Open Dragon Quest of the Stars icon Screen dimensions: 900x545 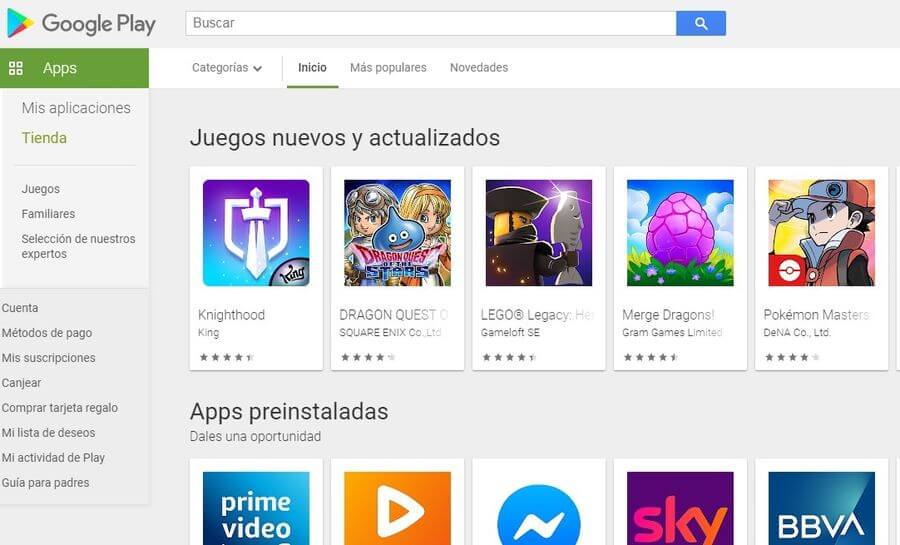click(x=397, y=233)
